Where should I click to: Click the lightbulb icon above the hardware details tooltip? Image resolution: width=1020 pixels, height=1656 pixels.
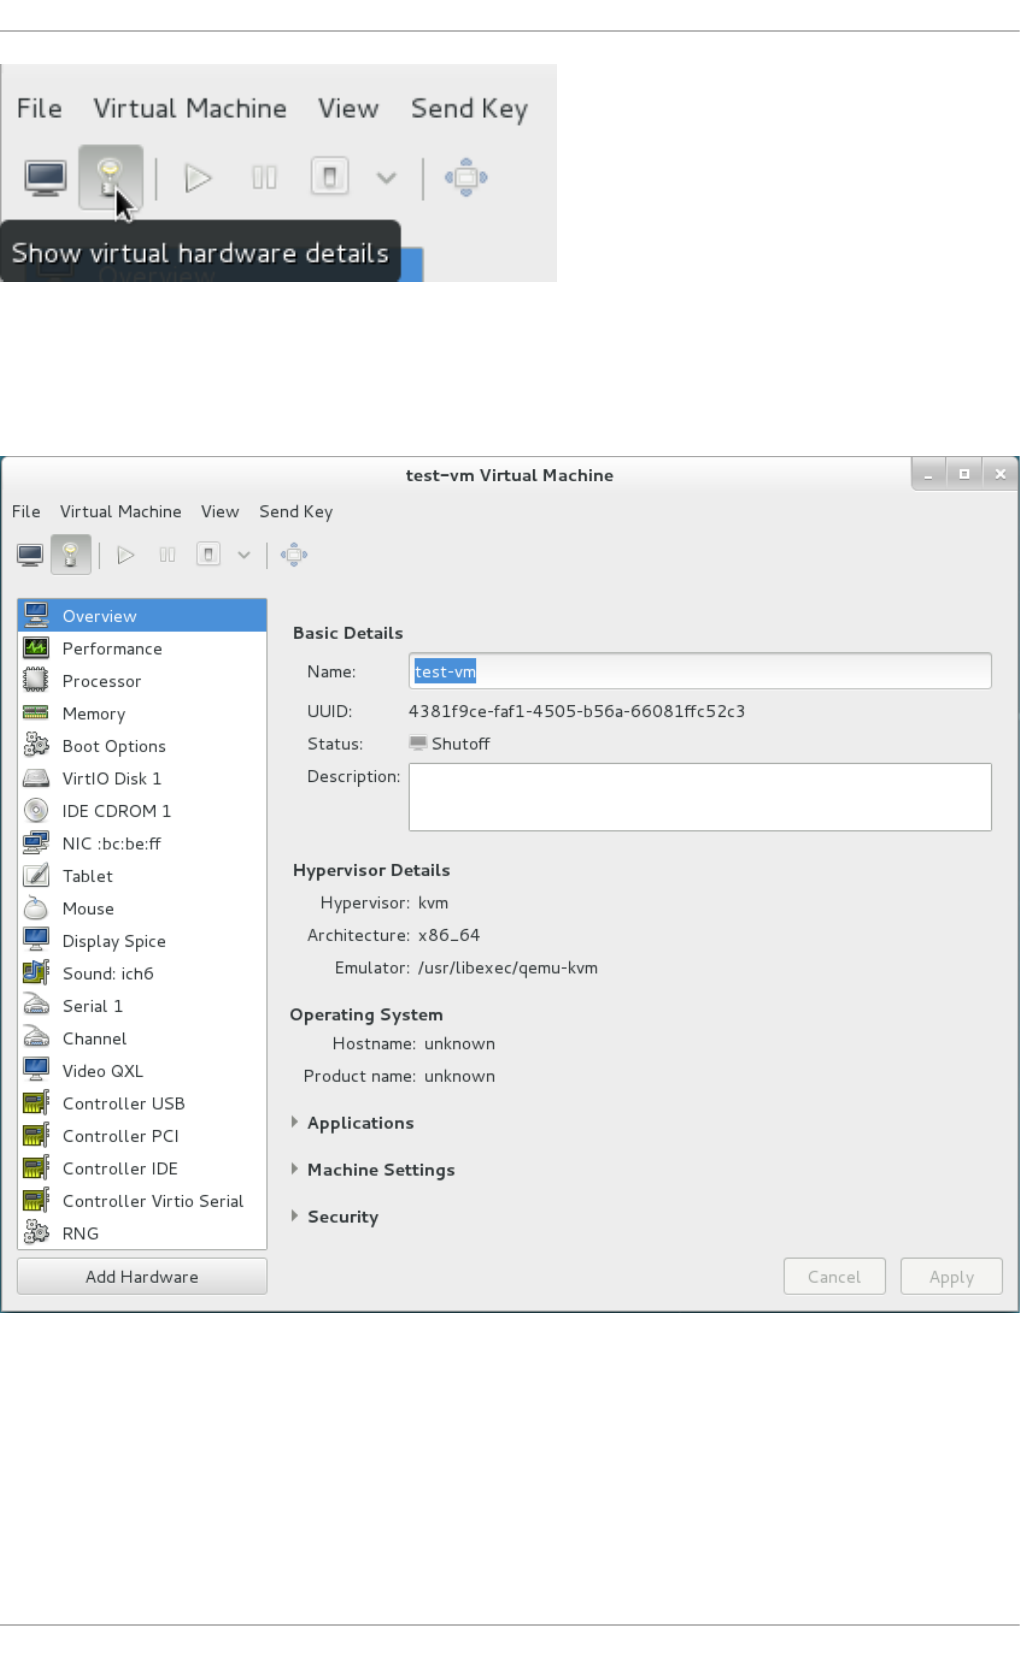pyautogui.click(x=110, y=178)
